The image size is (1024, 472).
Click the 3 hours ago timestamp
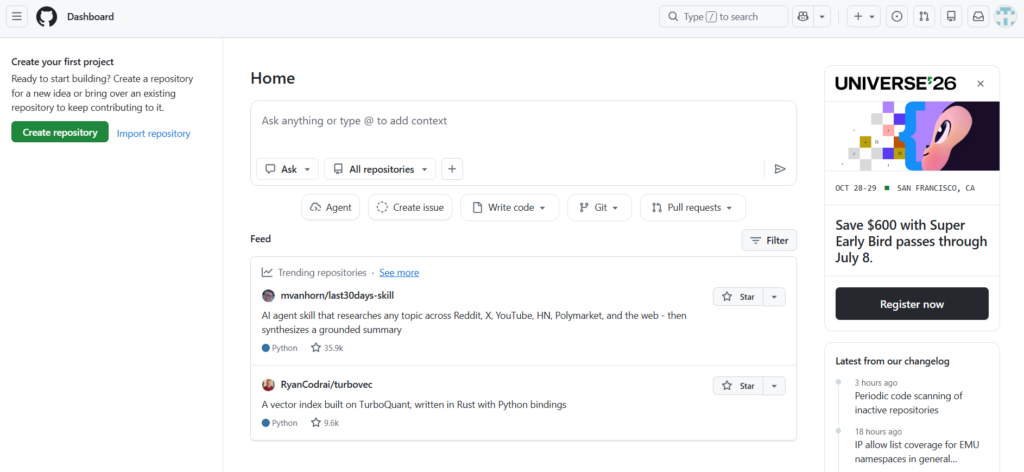876,383
